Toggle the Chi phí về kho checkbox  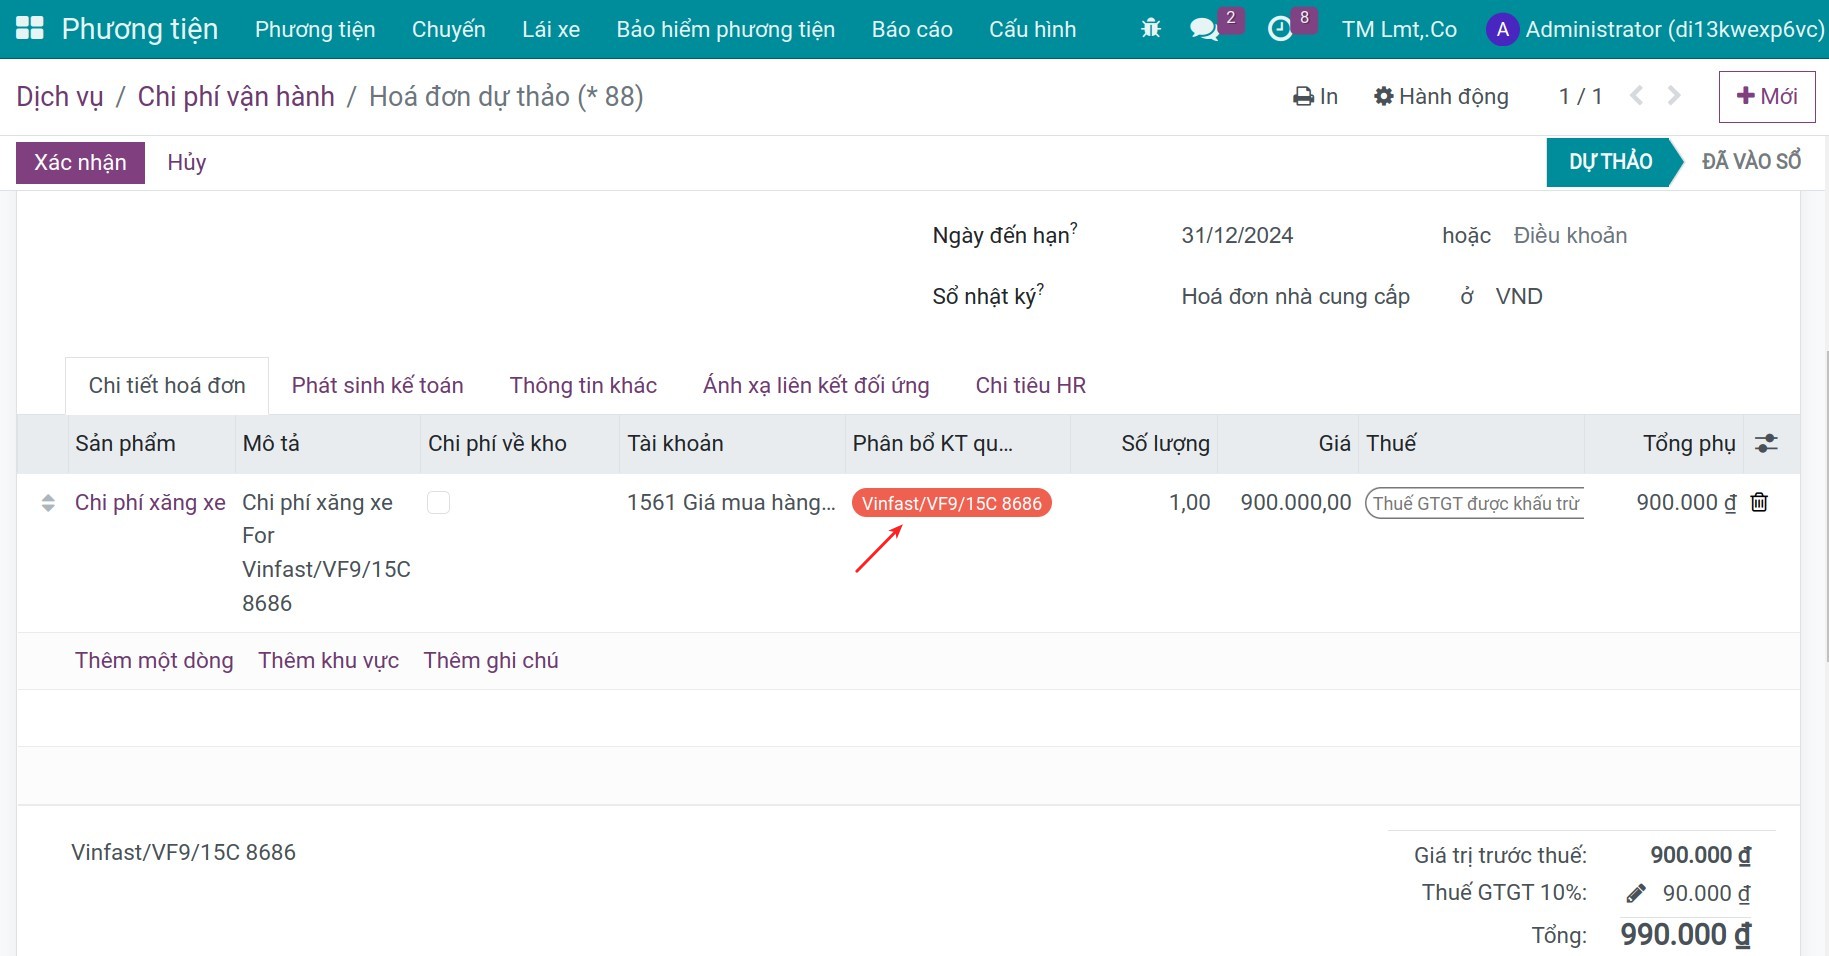point(438,502)
